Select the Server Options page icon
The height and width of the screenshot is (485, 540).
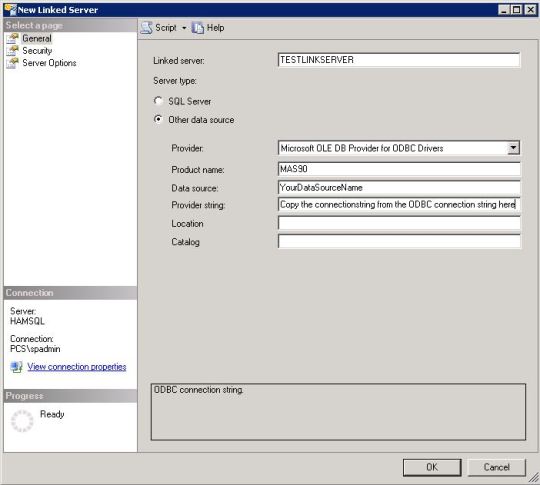click(x=12, y=63)
